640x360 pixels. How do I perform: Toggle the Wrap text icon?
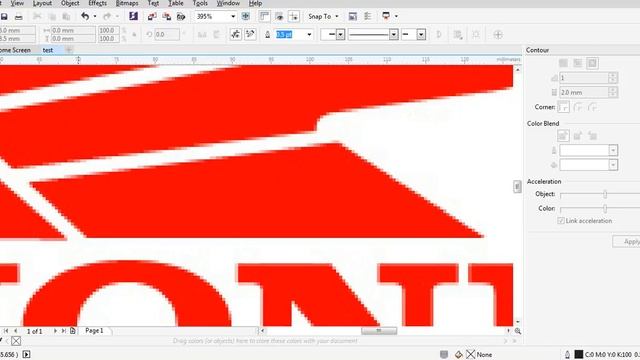(458, 35)
